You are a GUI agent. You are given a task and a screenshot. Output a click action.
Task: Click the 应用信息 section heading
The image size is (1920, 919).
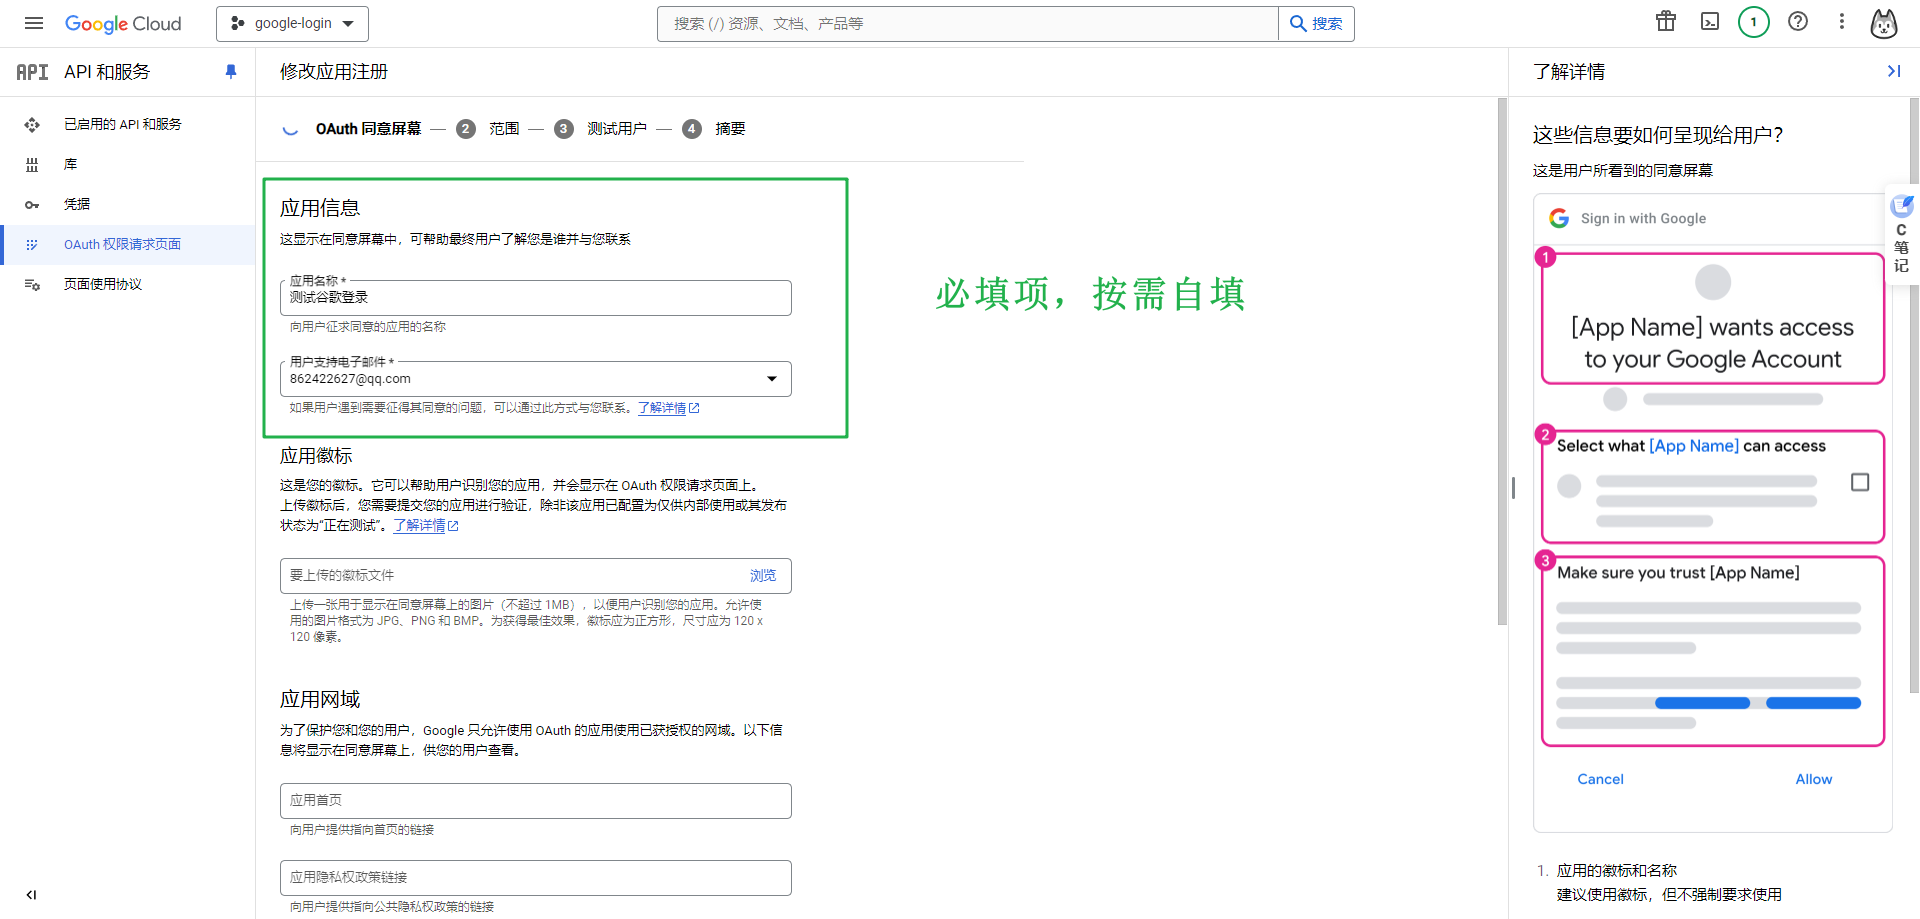point(320,208)
